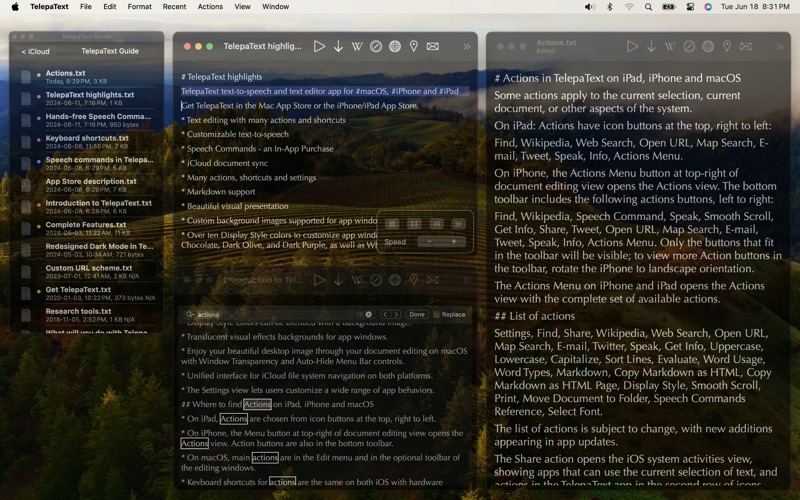Click Wikipedia W icon in Actions.txt window
The image size is (800, 500).
point(670,46)
